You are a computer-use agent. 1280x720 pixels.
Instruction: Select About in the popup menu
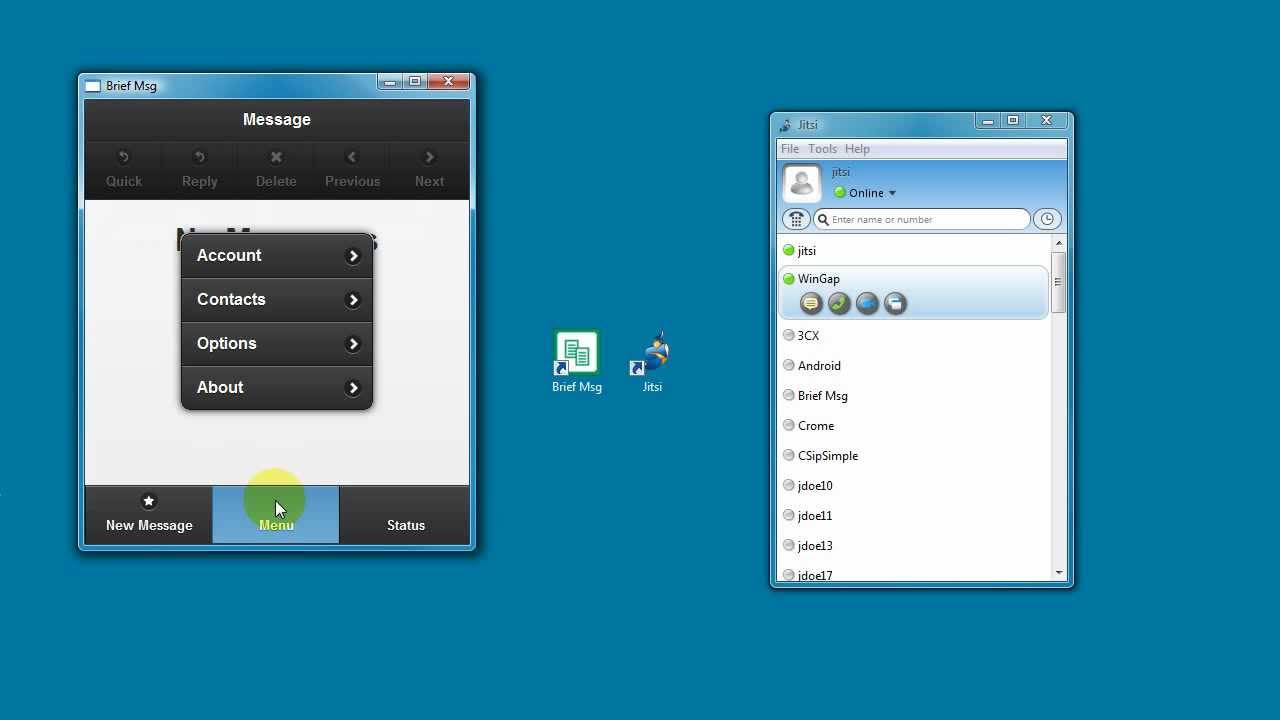277,388
